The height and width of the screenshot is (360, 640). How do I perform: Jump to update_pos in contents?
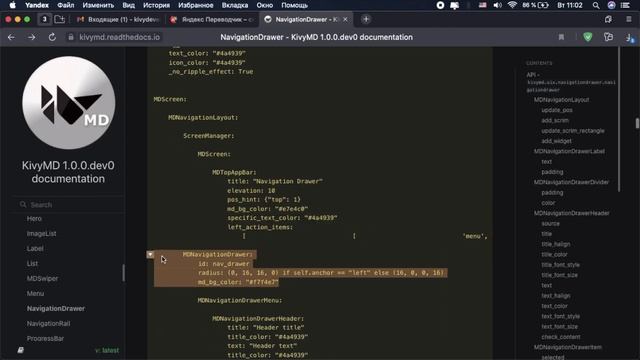[557, 110]
